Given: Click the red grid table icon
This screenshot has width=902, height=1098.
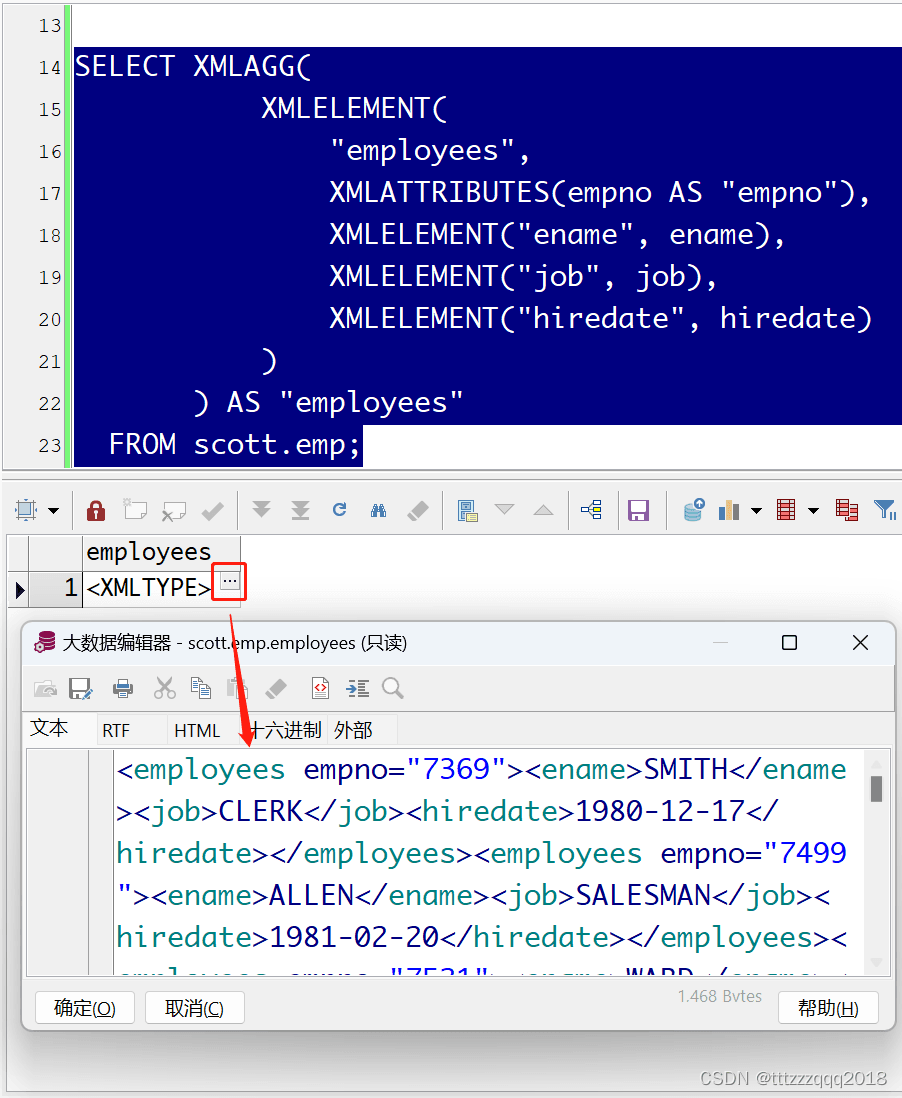Looking at the screenshot, I should click(x=786, y=510).
